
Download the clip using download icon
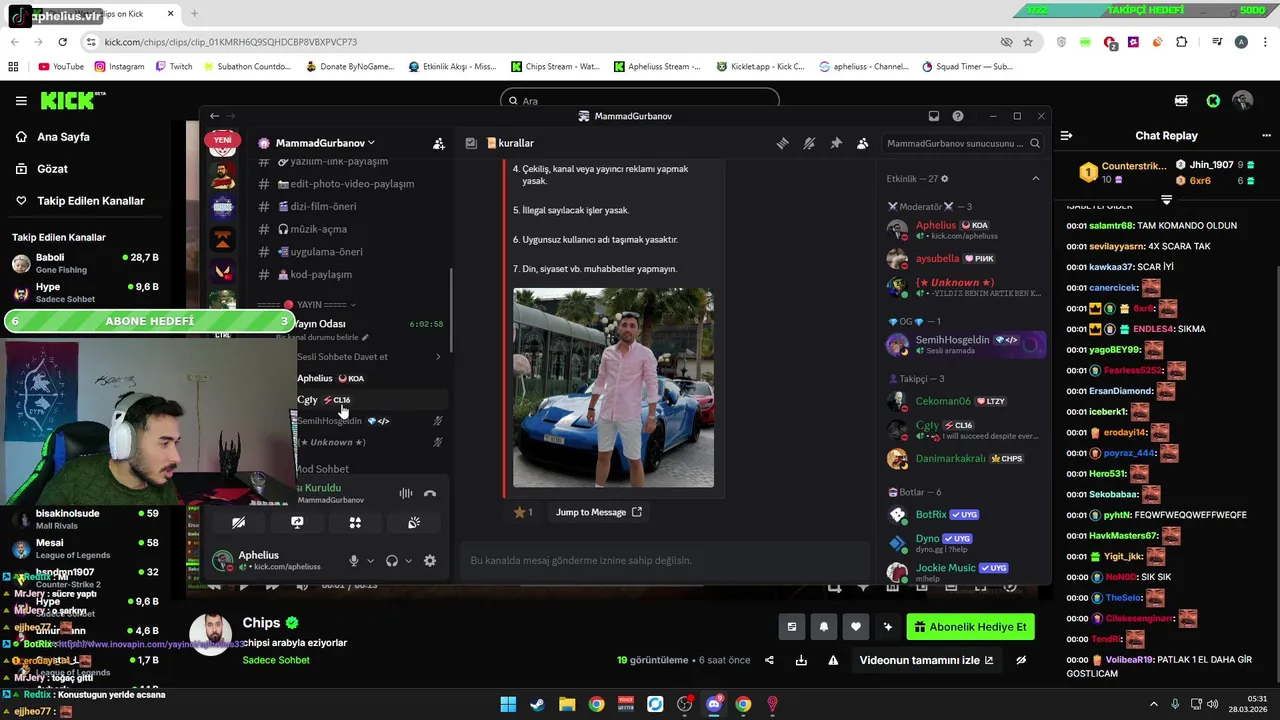tap(801, 660)
